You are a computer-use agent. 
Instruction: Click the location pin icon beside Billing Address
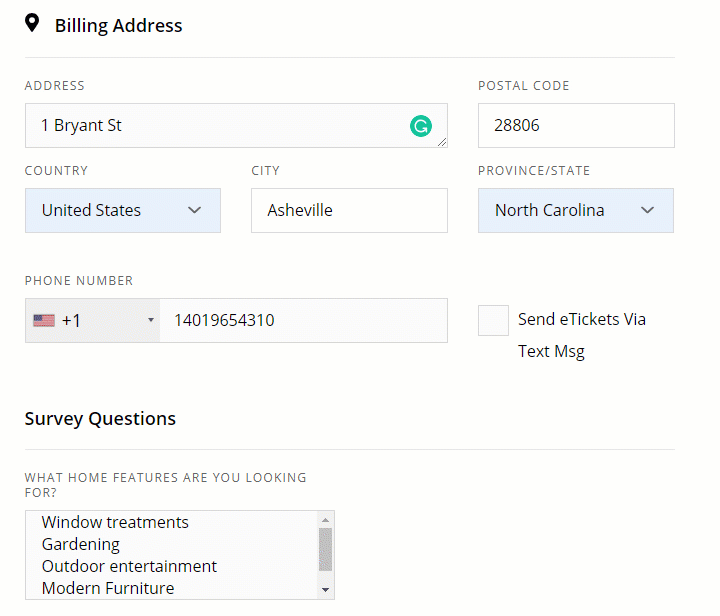tap(33, 24)
